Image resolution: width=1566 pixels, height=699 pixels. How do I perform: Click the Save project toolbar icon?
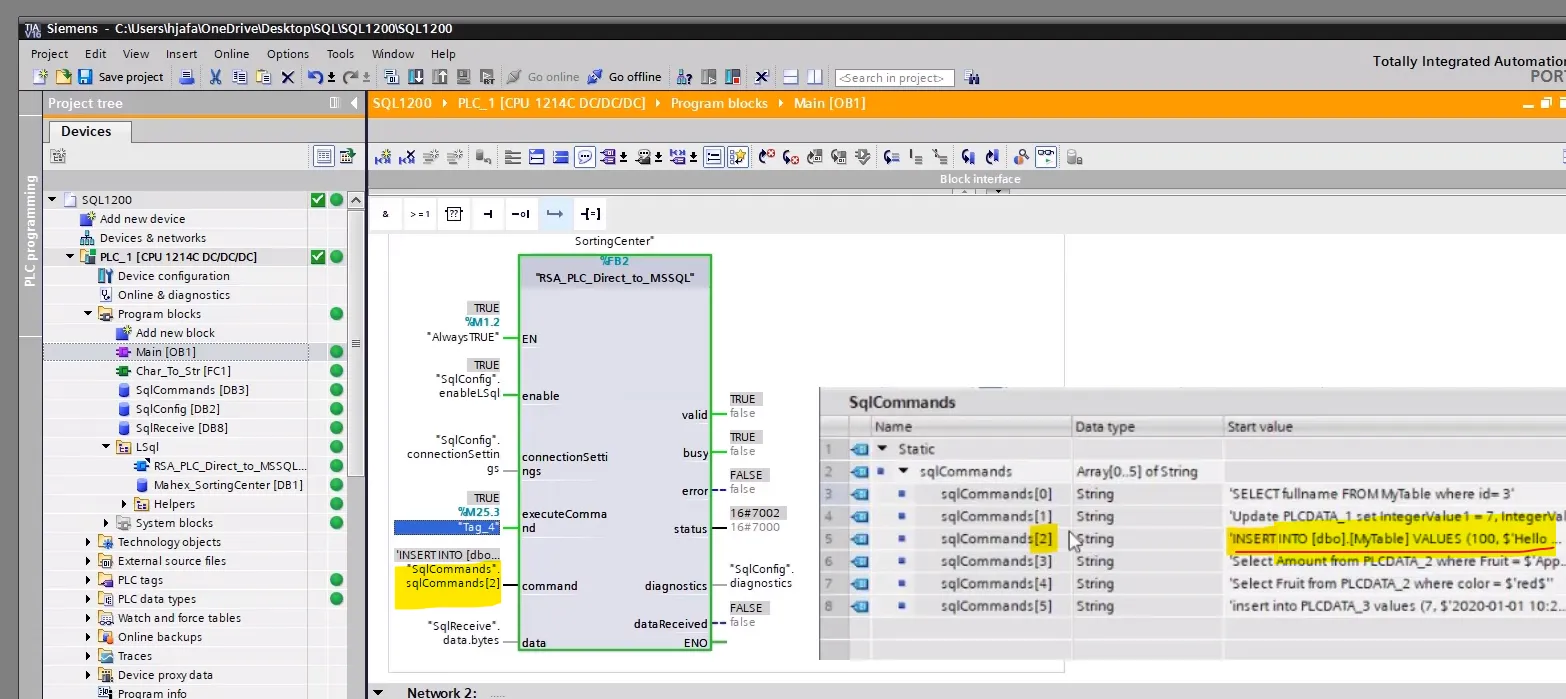click(x=85, y=77)
